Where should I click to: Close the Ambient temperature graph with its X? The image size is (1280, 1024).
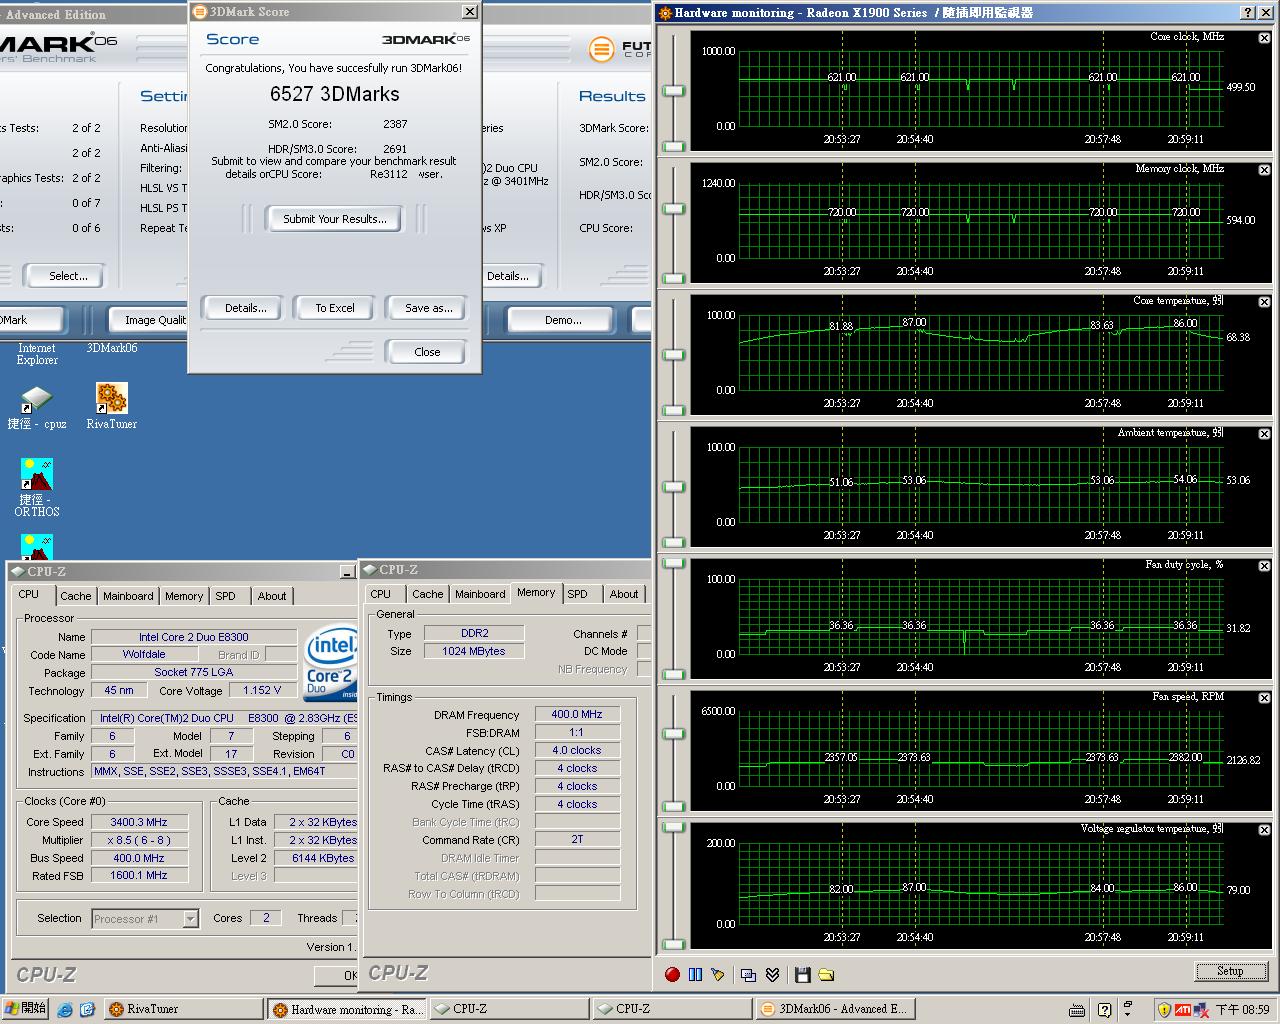click(1264, 434)
